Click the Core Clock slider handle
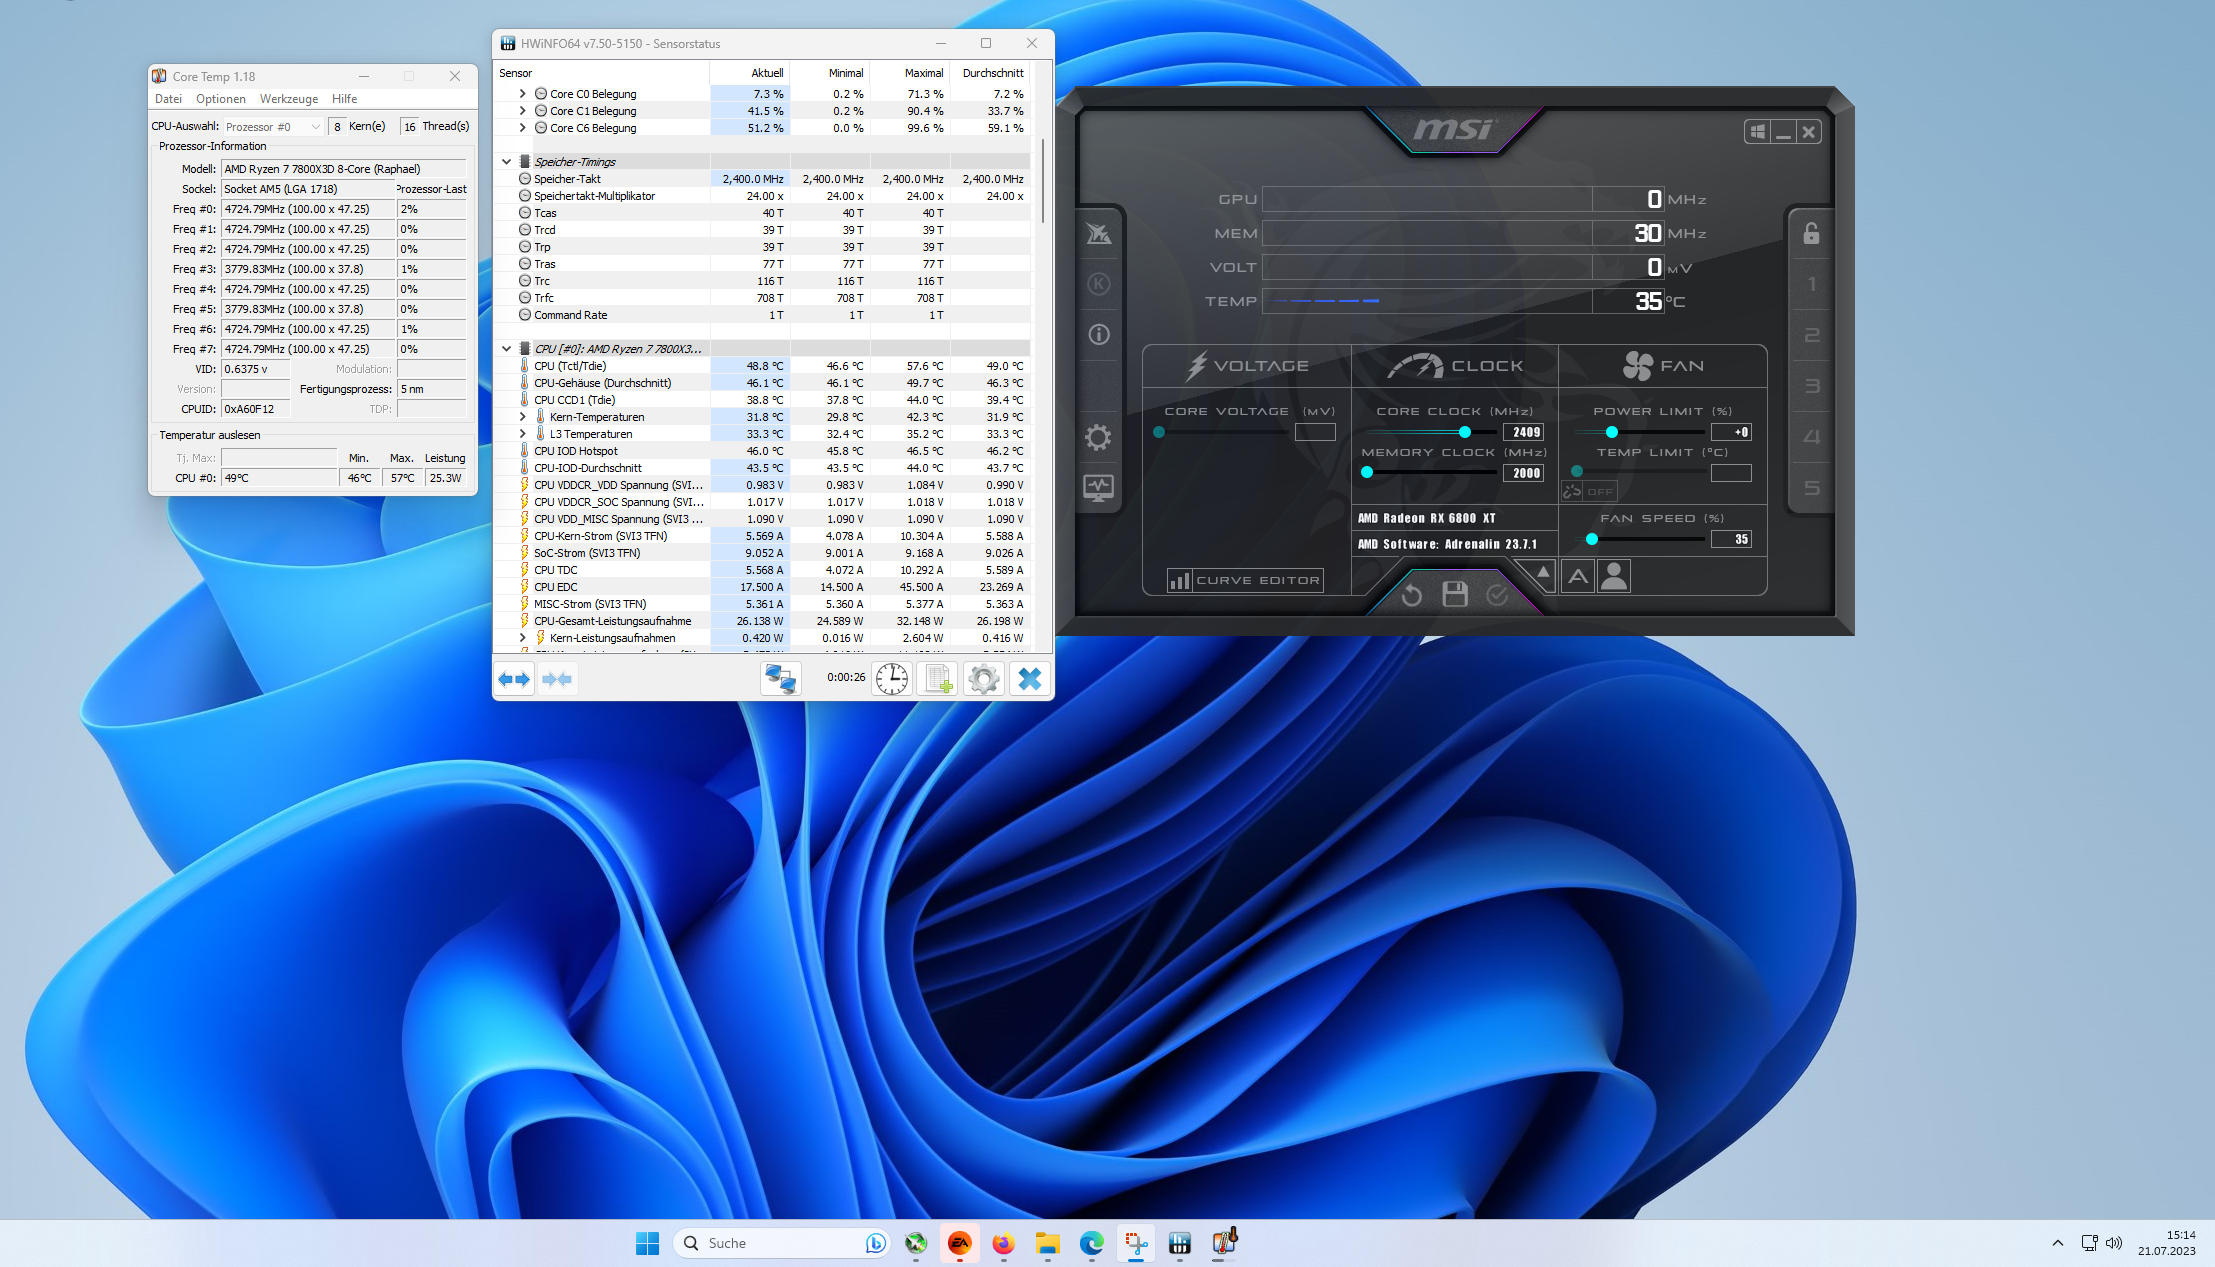The height and width of the screenshot is (1267, 2215). [1465, 432]
